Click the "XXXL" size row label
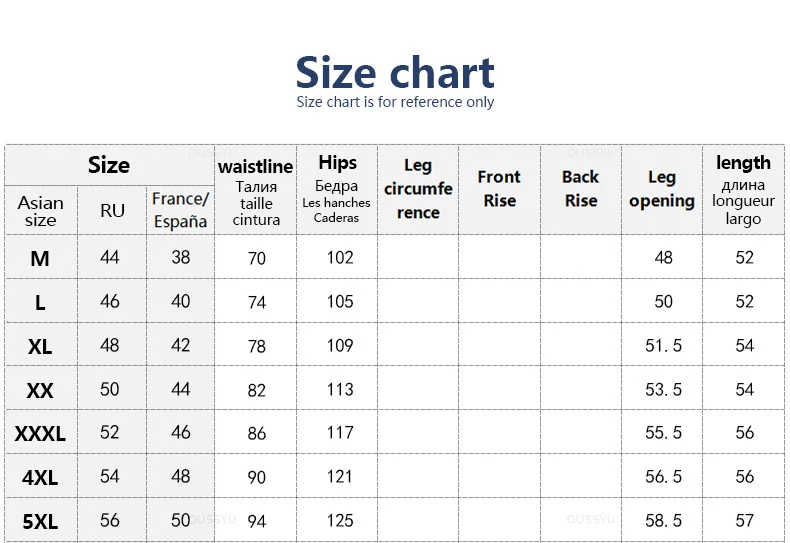The height and width of the screenshot is (543, 790). (x=40, y=434)
